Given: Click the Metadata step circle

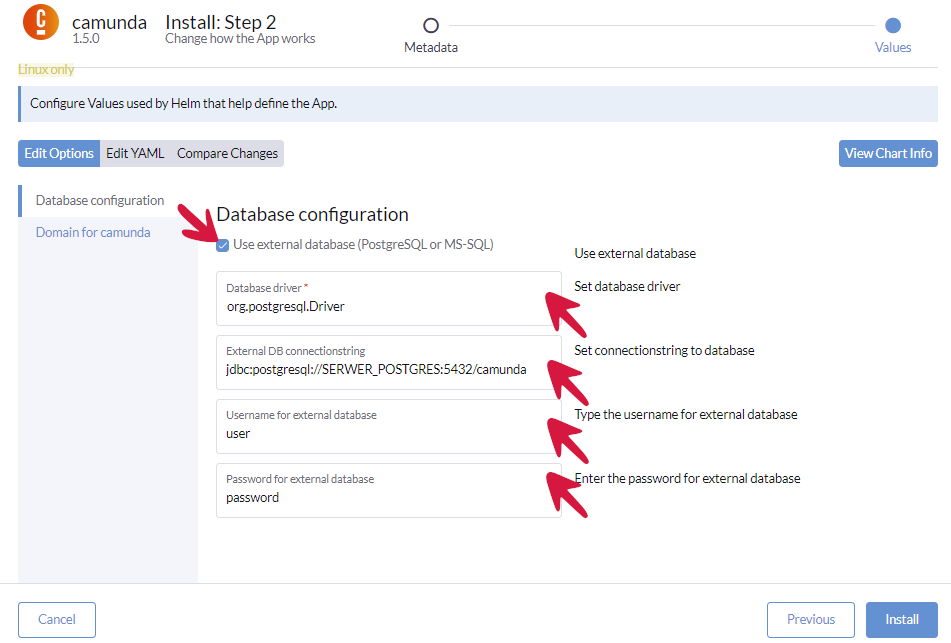Looking at the screenshot, I should tap(431, 25).
